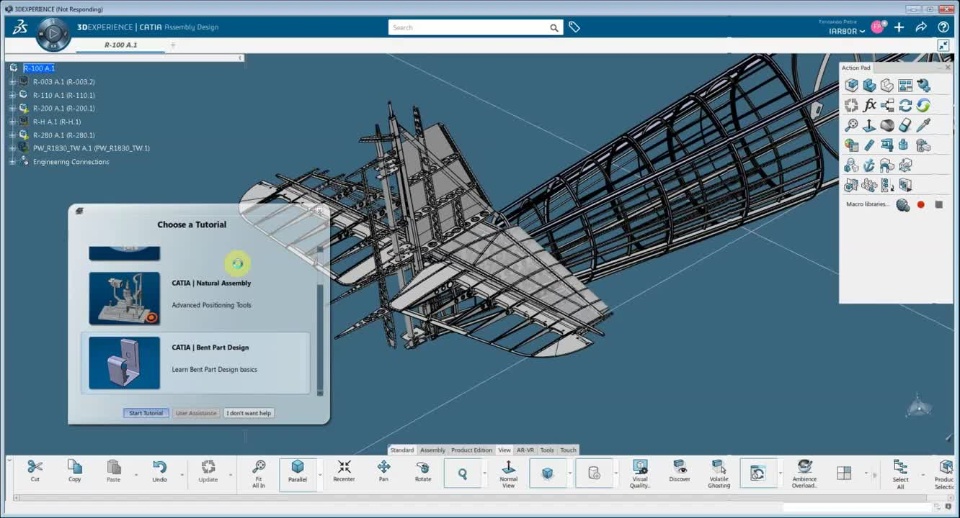Click the grey shaded sphere icon in Action Pad
The image size is (960, 518).
887,125
